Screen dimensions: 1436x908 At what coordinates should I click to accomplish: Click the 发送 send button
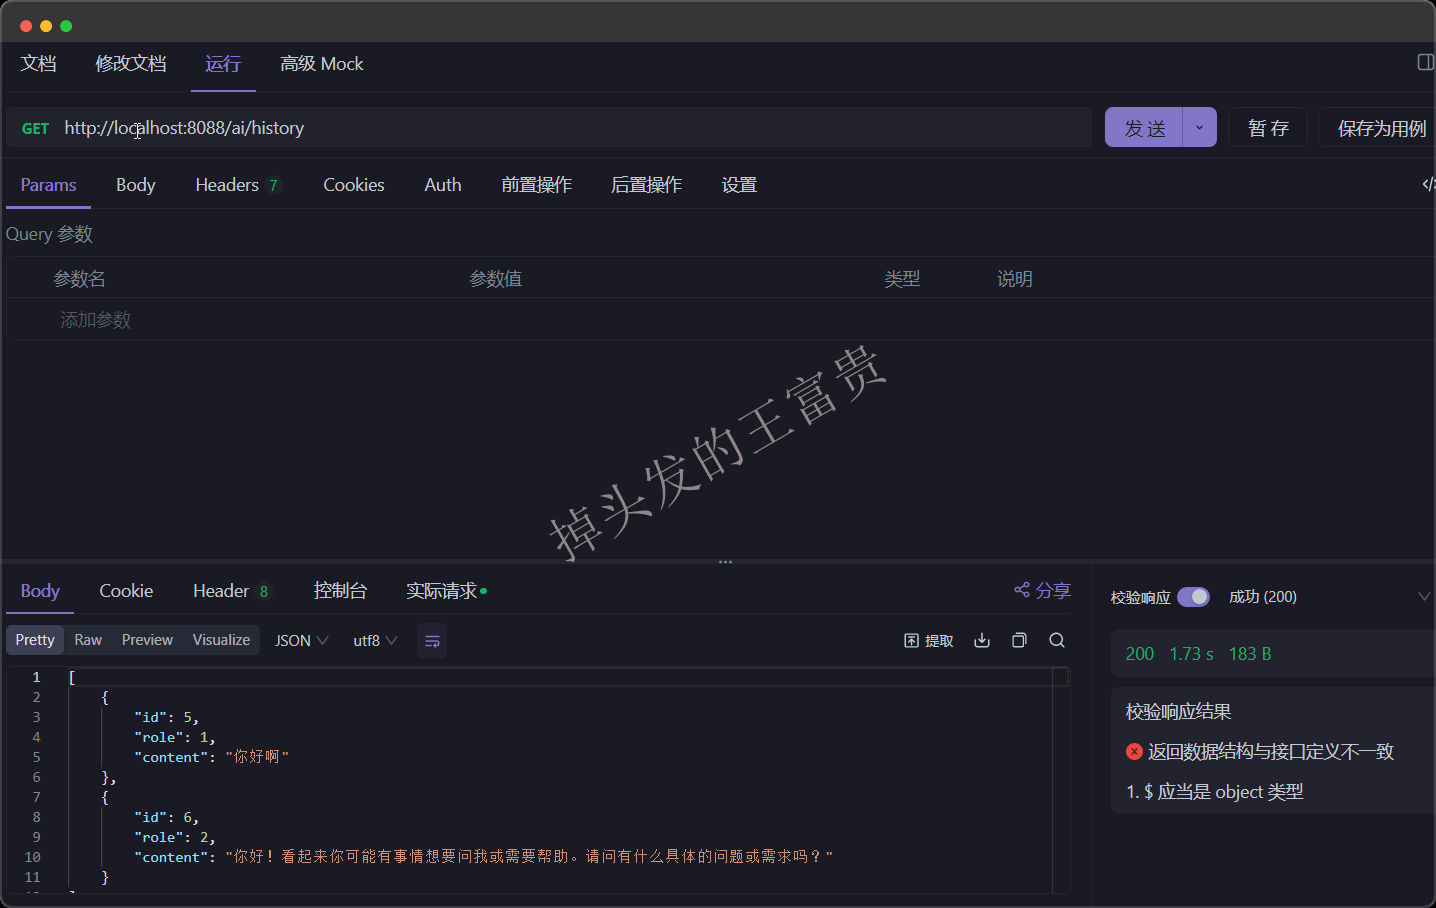[1144, 127]
